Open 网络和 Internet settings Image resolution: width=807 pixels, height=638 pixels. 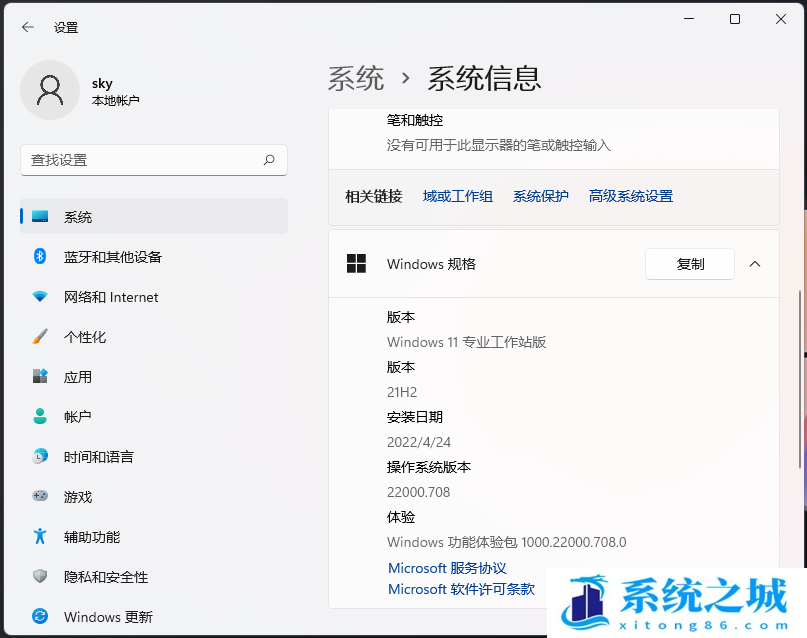[x=154, y=297]
